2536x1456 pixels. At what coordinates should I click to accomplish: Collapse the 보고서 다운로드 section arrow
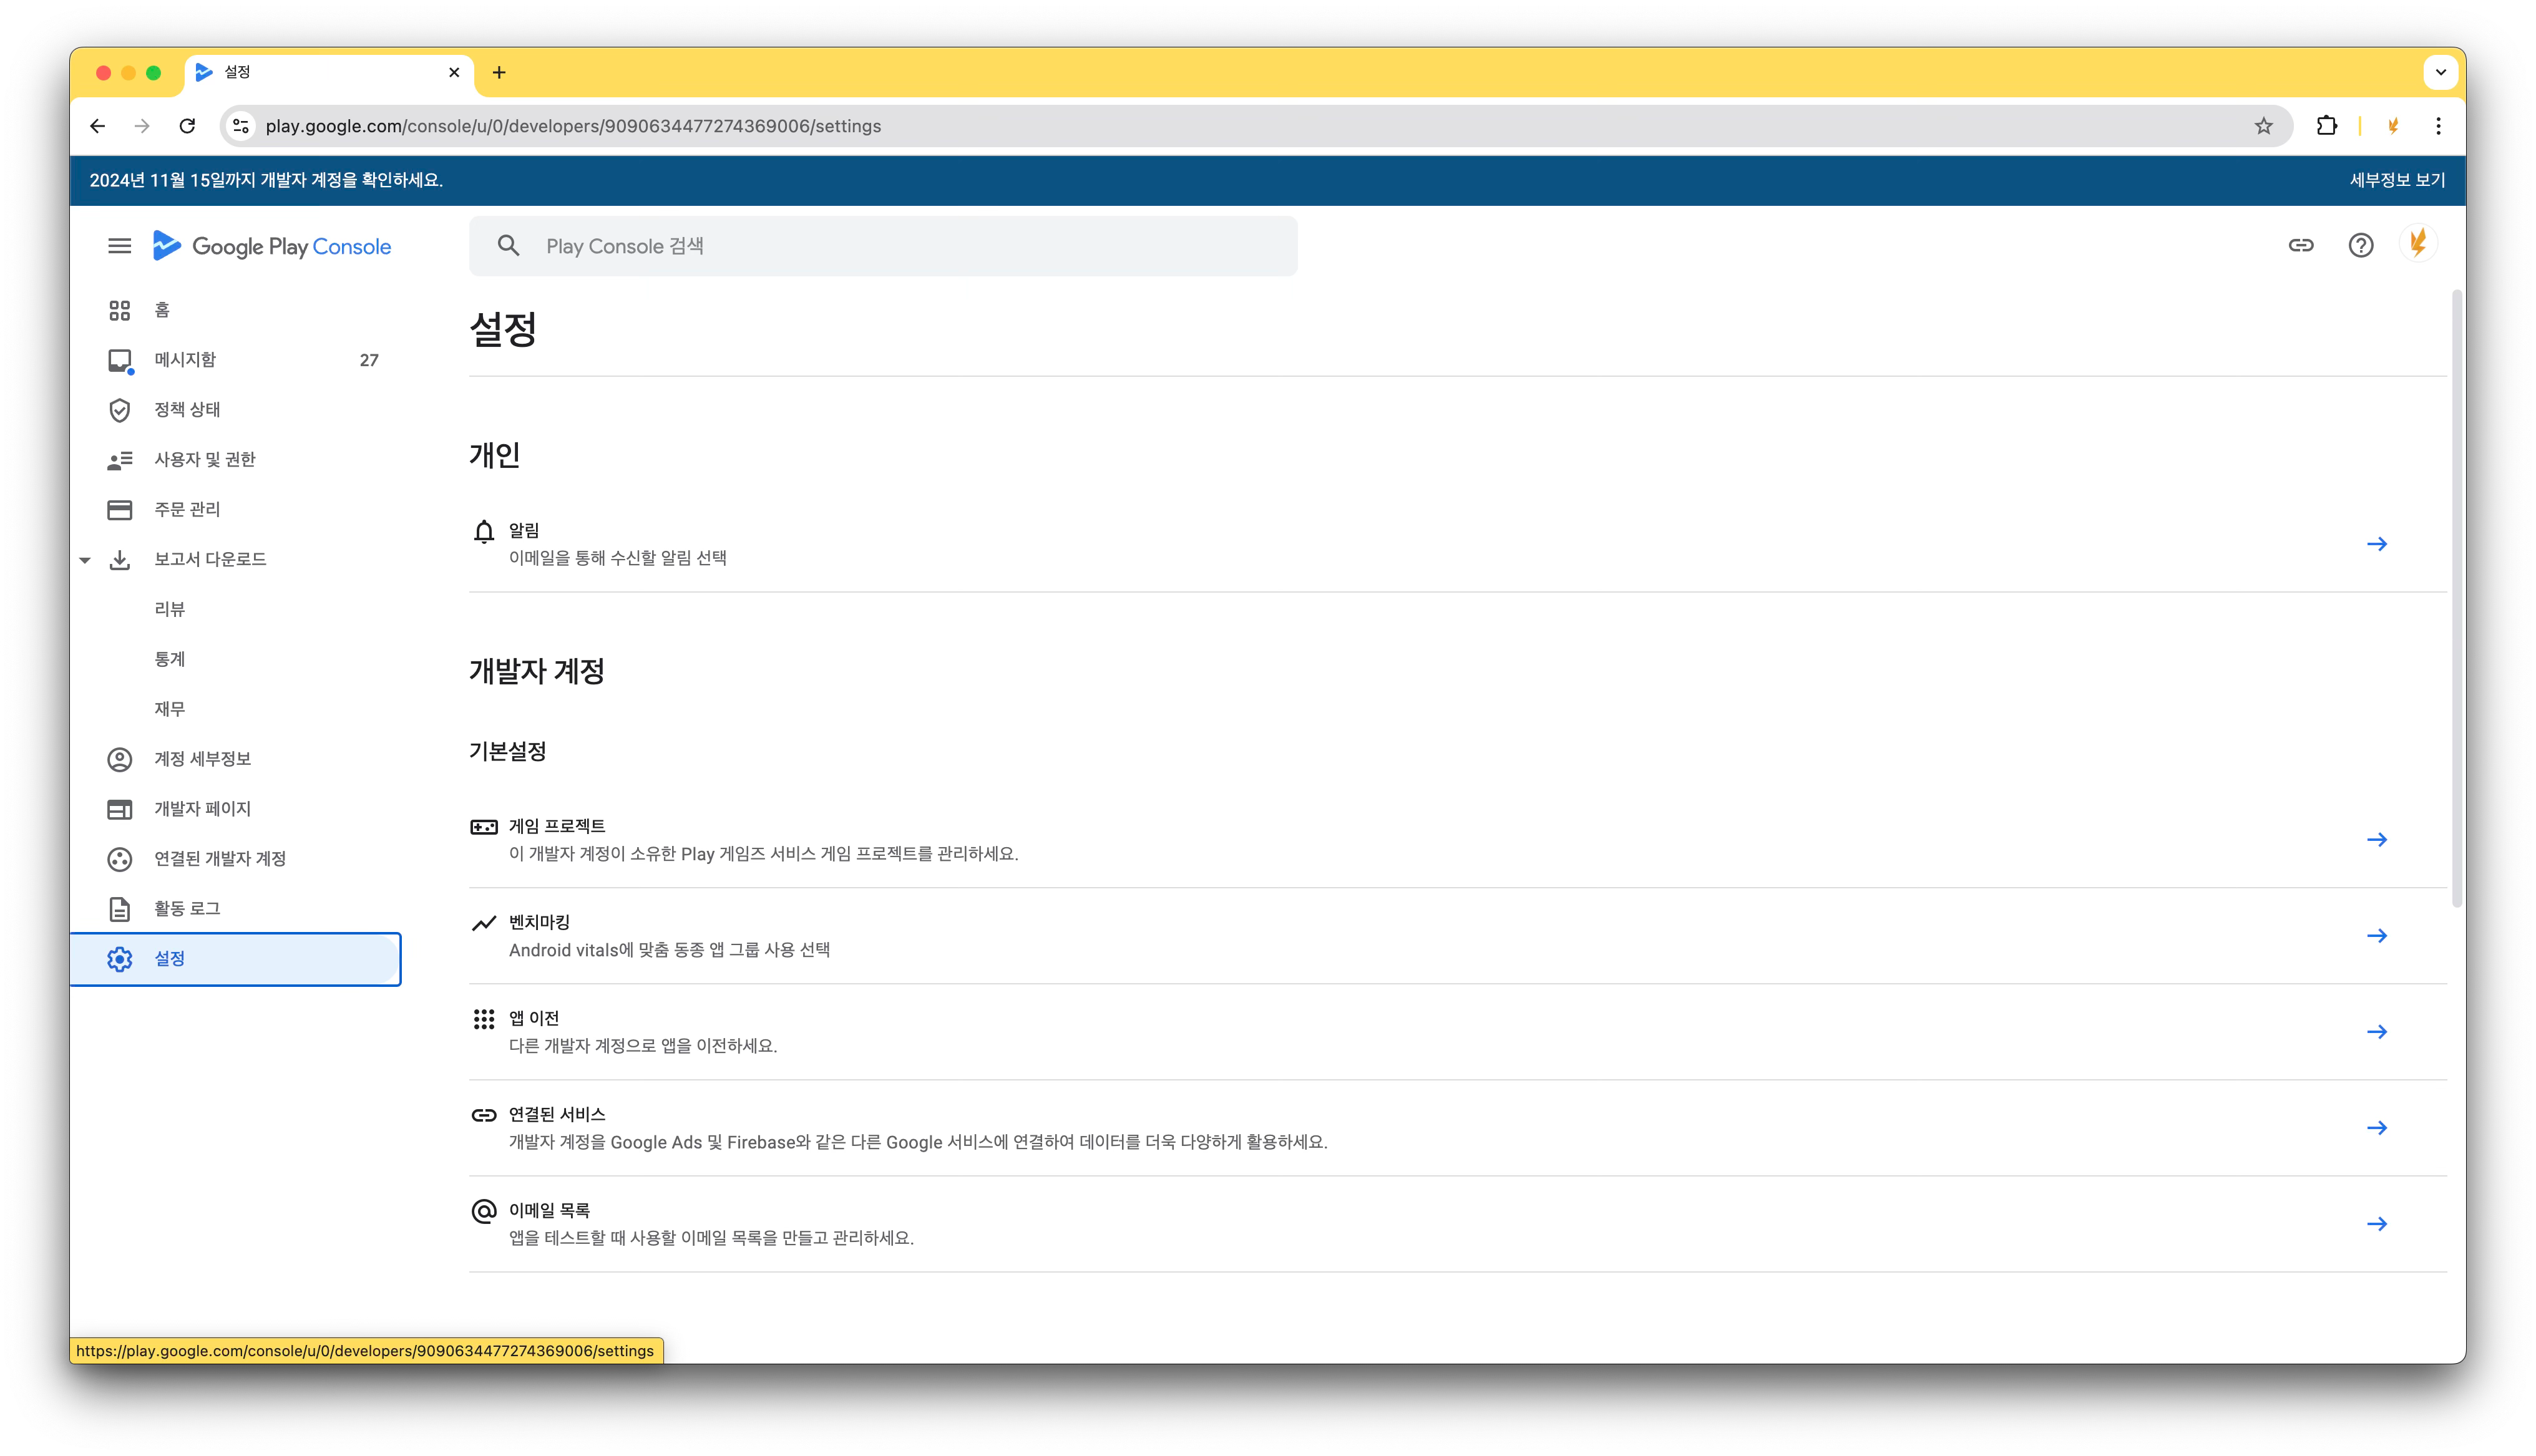(x=85, y=560)
